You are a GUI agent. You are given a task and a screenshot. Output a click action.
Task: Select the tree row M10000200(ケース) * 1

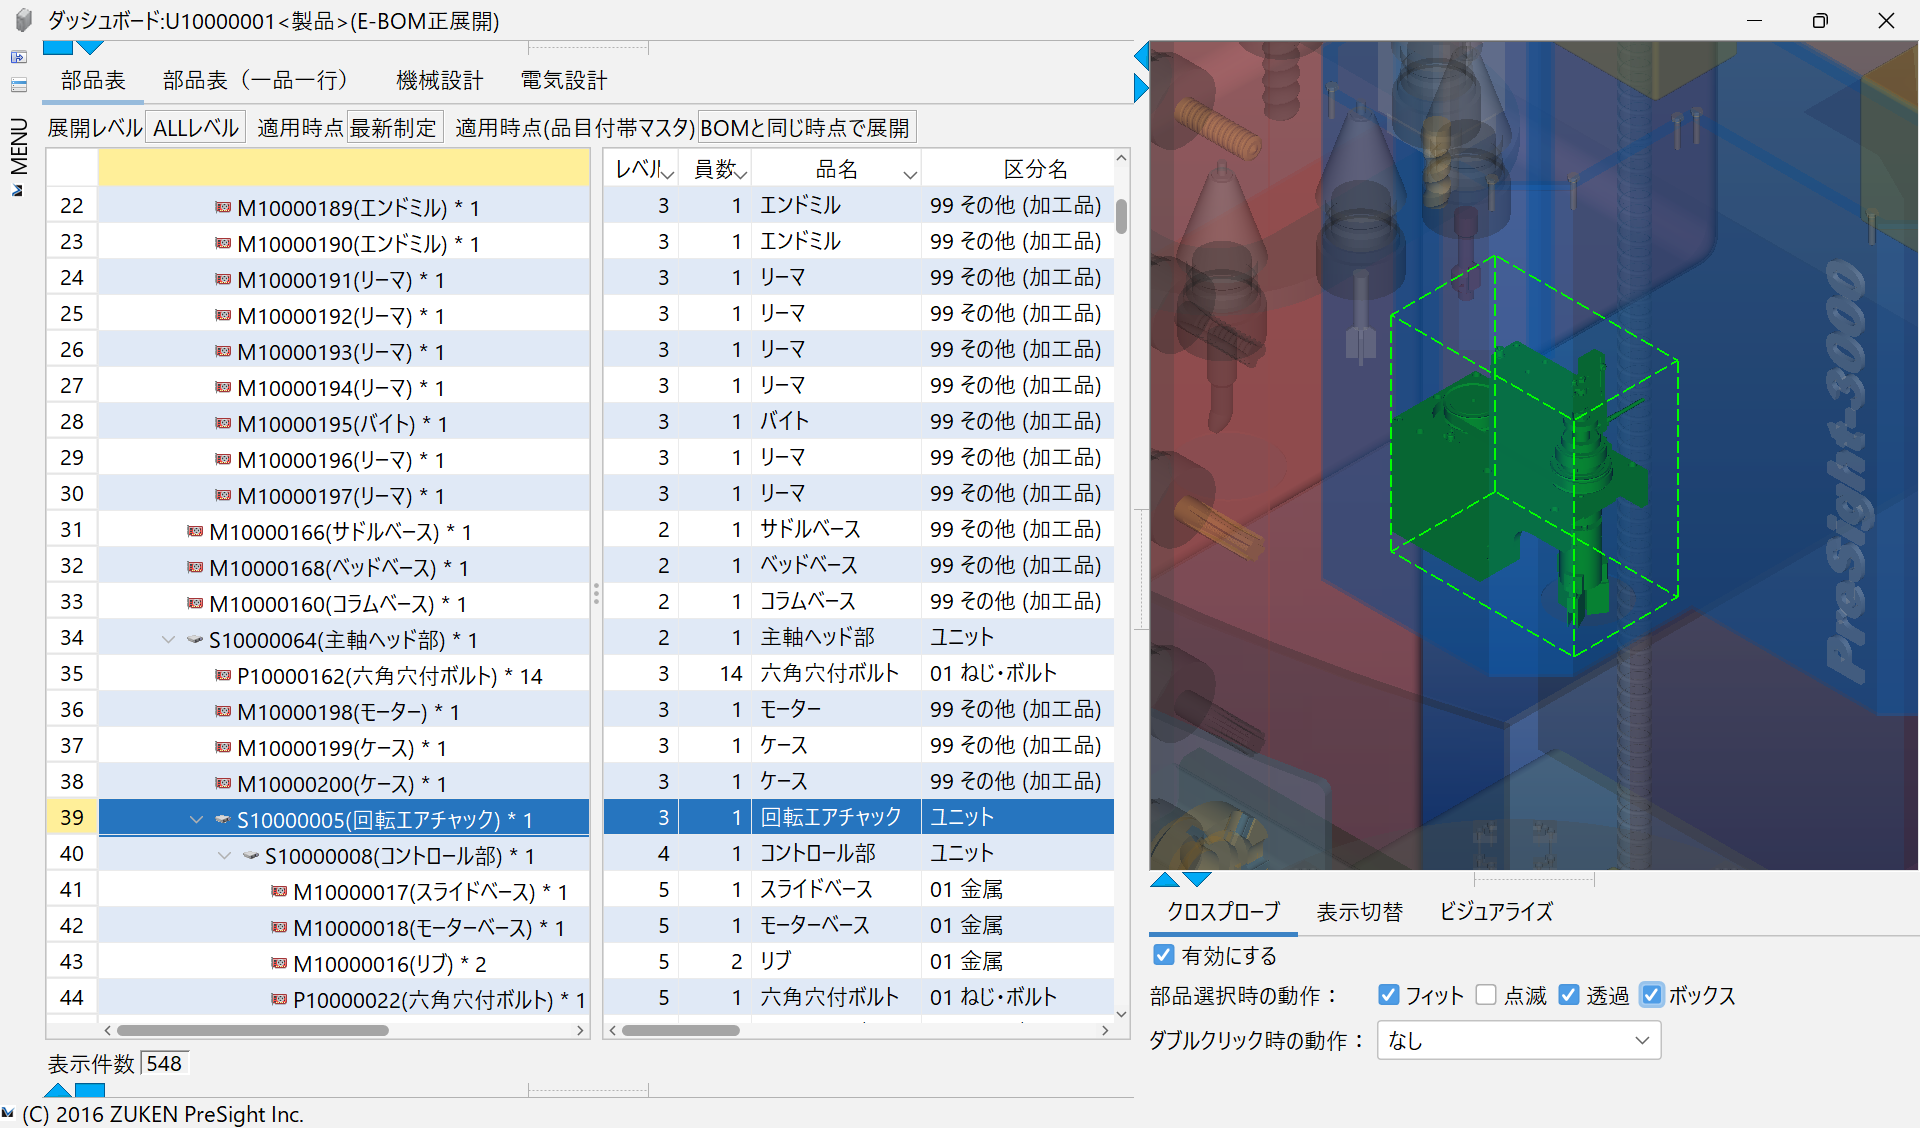point(344,783)
